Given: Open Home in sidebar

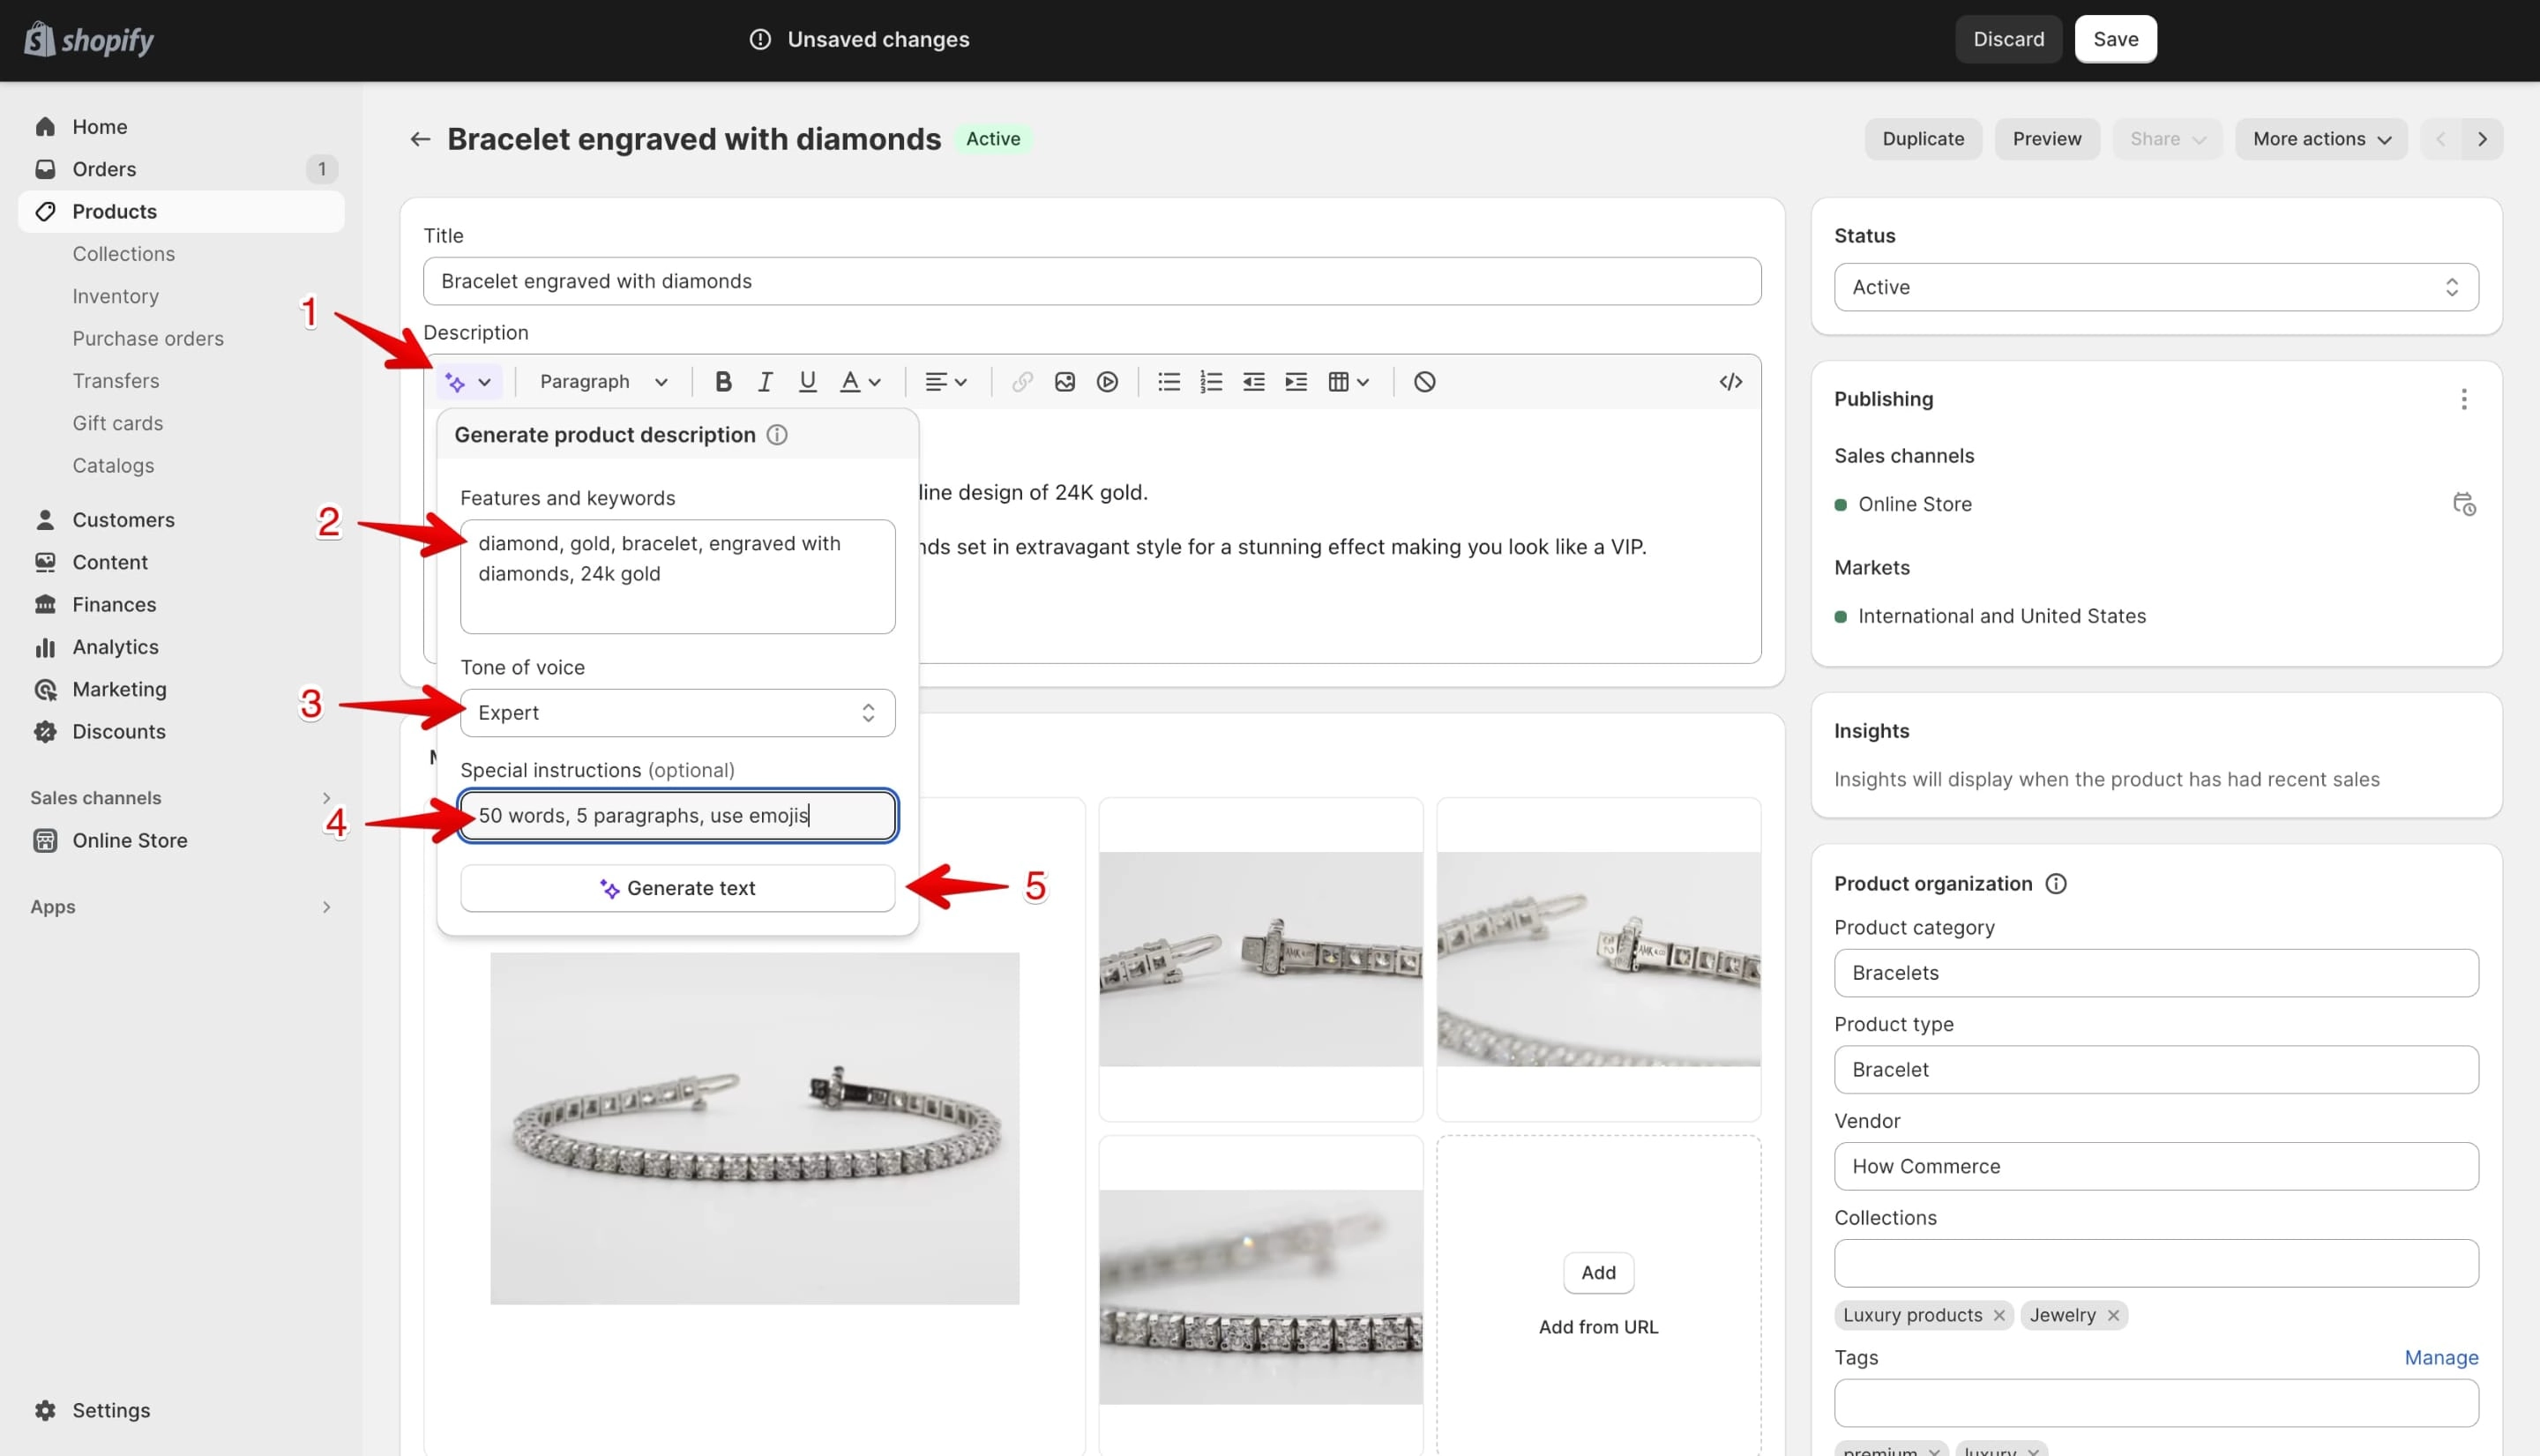Looking at the screenshot, I should [x=181, y=127].
